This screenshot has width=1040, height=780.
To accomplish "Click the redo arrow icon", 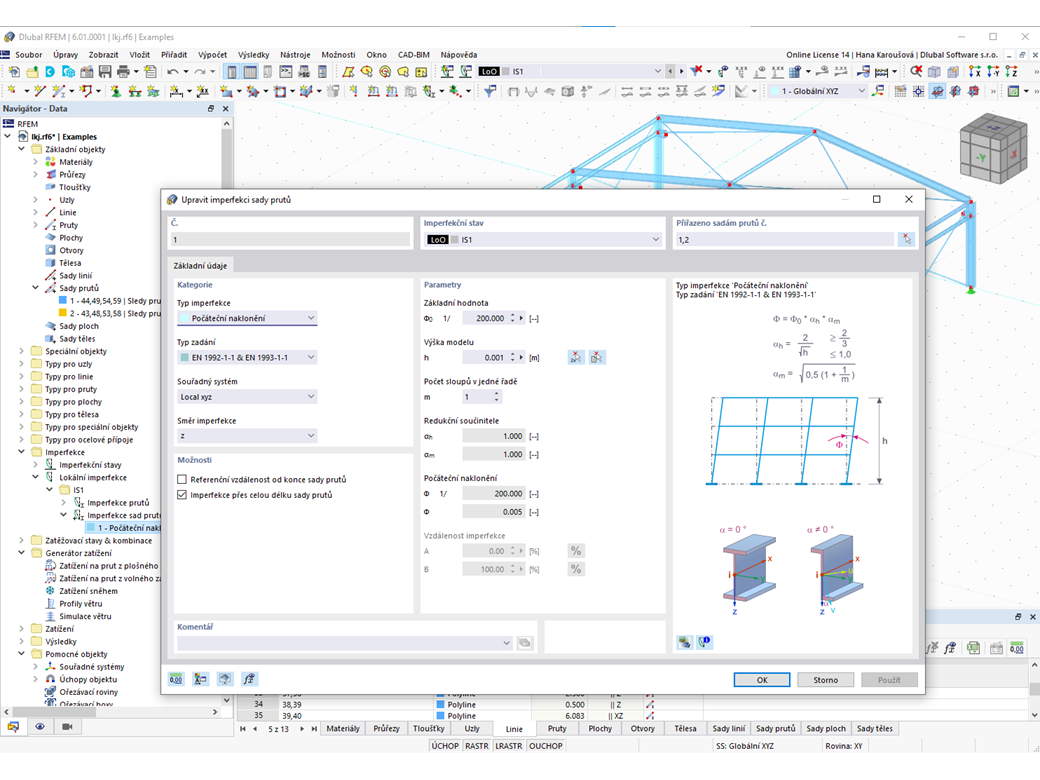I will click(x=200, y=72).
